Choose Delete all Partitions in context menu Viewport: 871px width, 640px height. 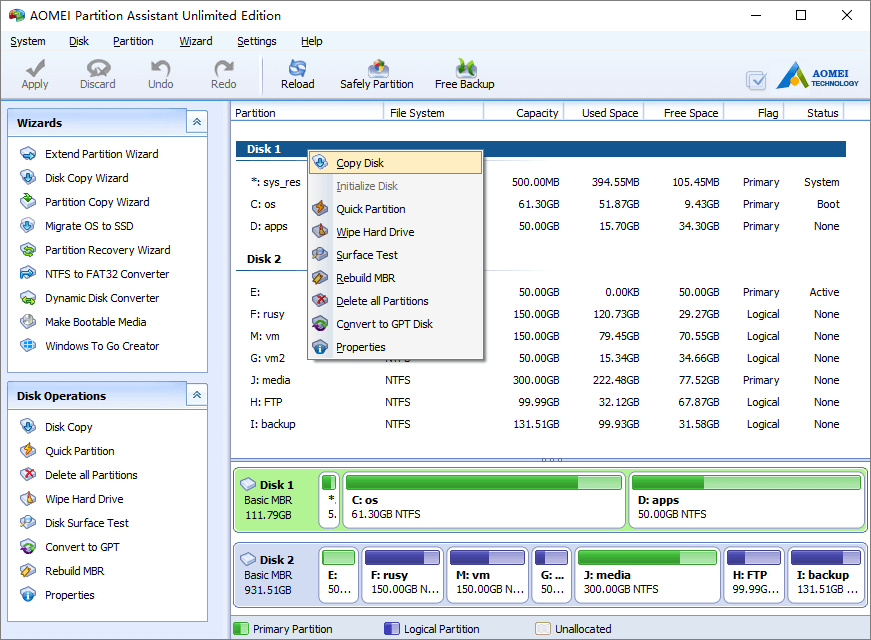click(395, 301)
